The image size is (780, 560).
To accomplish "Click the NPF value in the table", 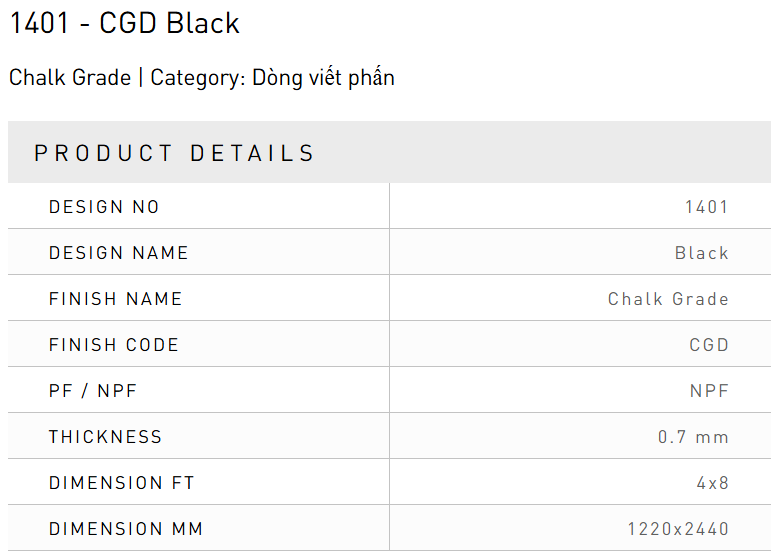I will 709,391.
